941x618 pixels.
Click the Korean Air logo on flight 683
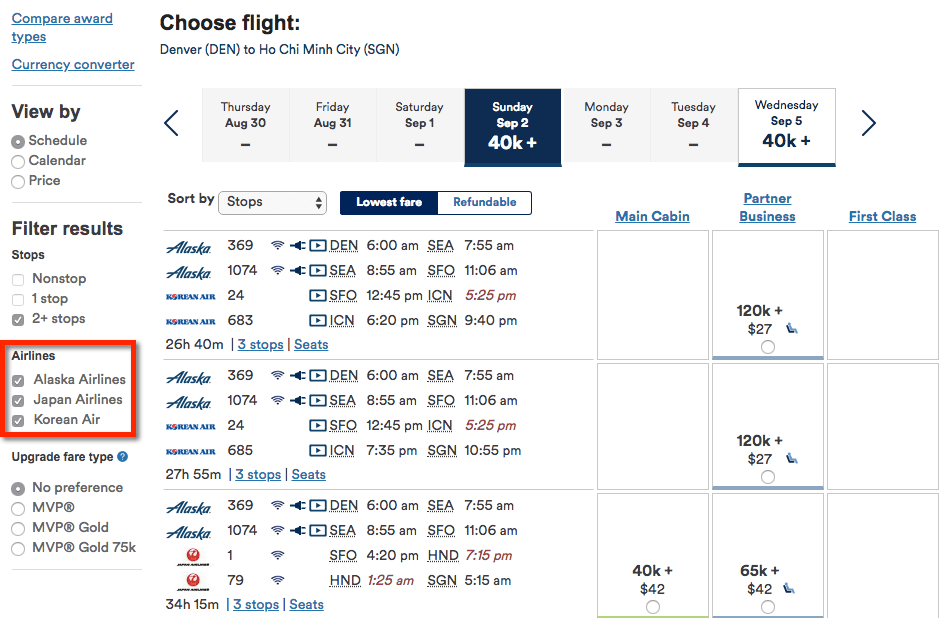point(191,319)
